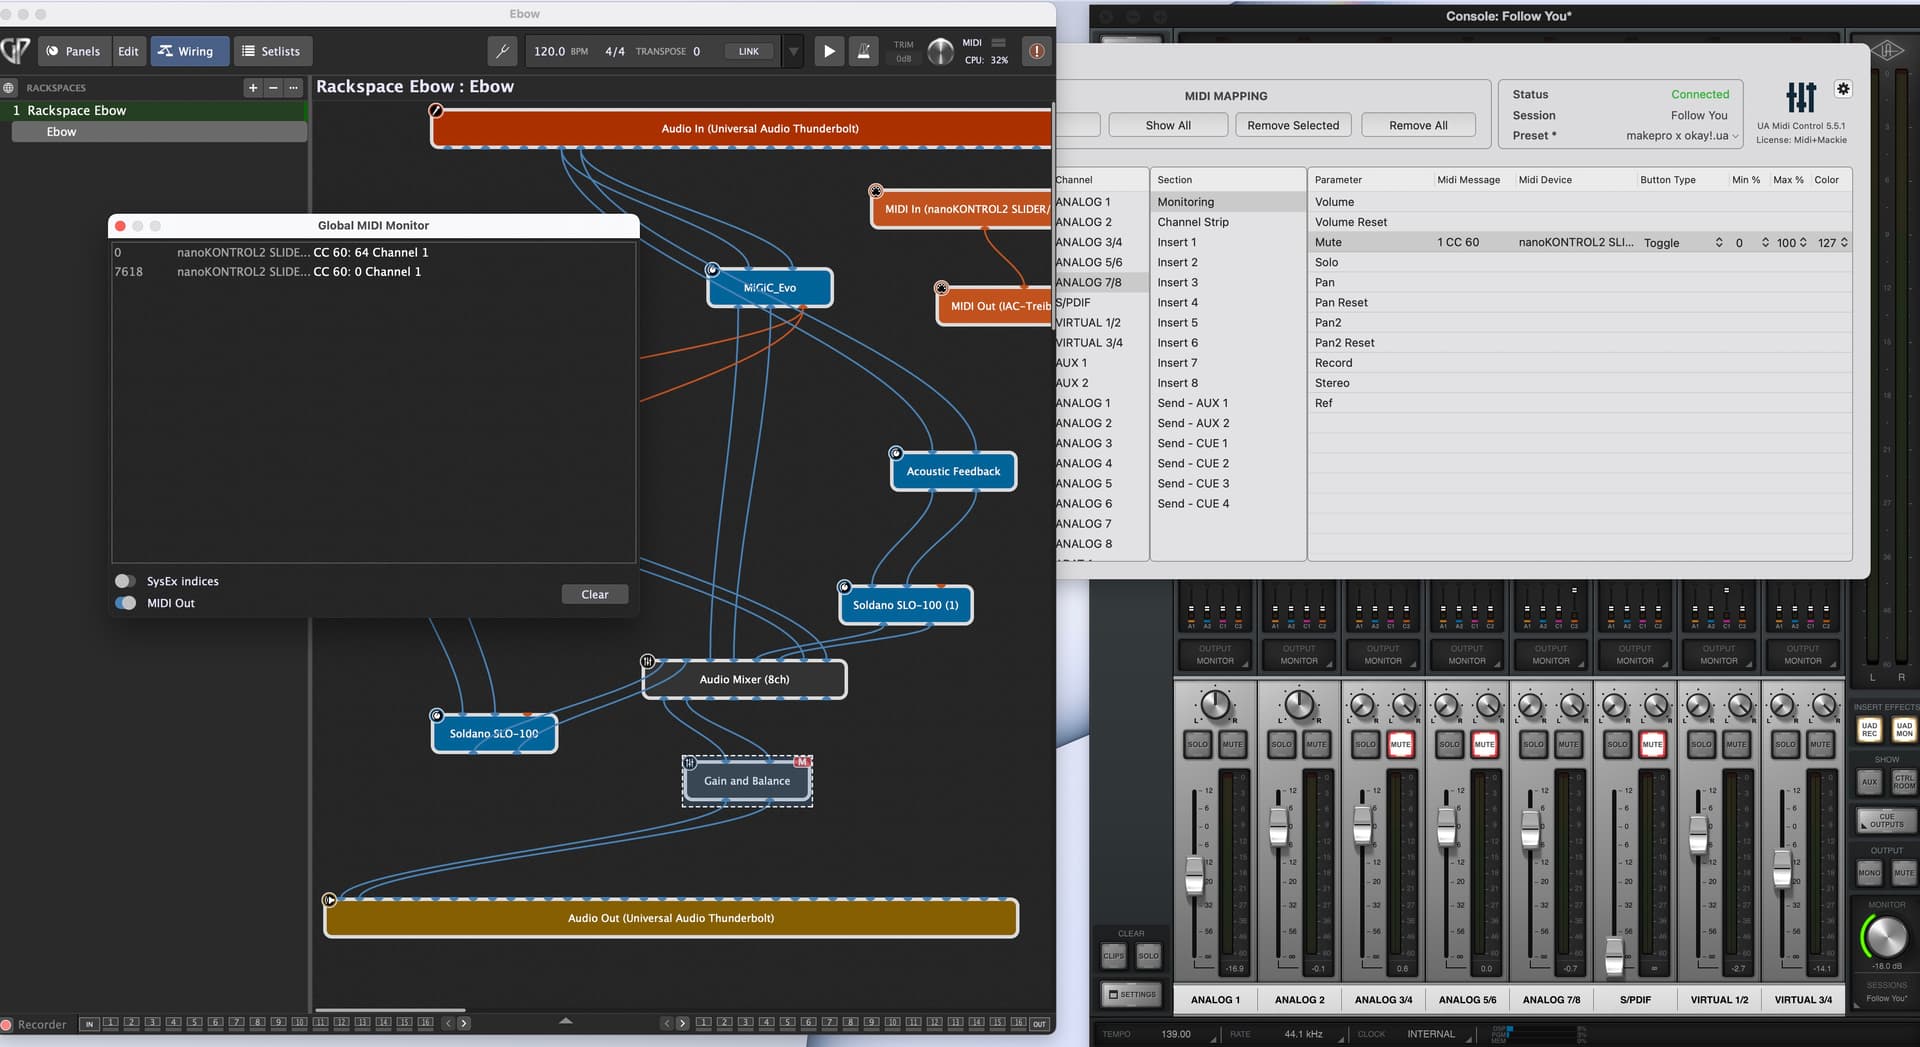The image size is (1920, 1047).
Task: Open the Setlists view
Action: pyautogui.click(x=272, y=51)
